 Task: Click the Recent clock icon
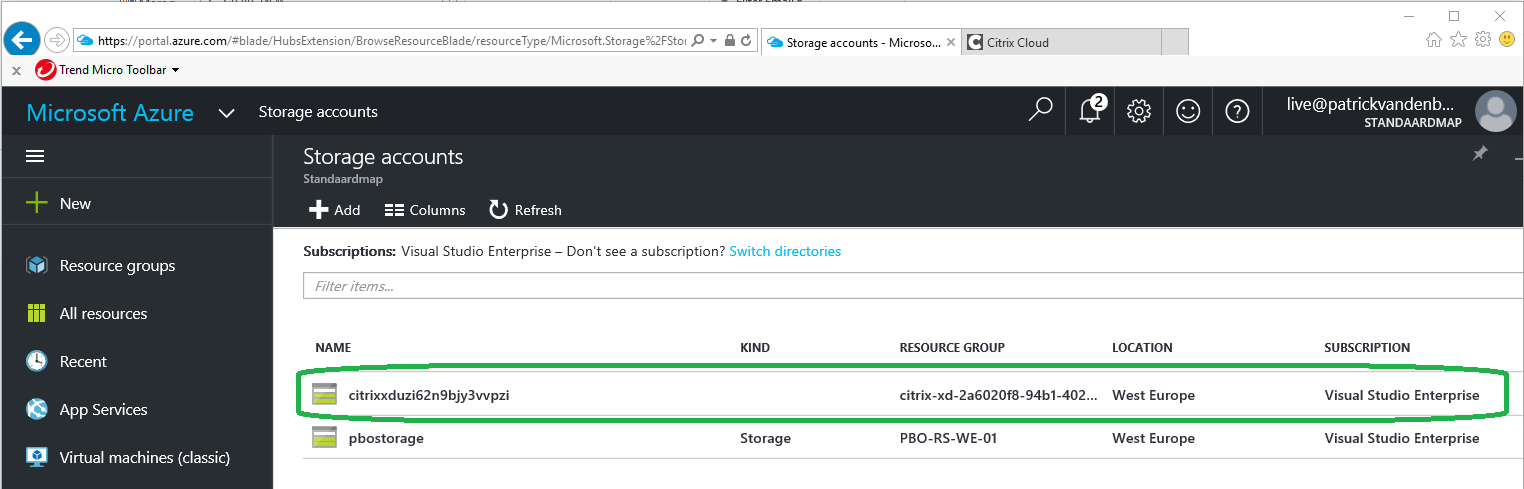[37, 361]
